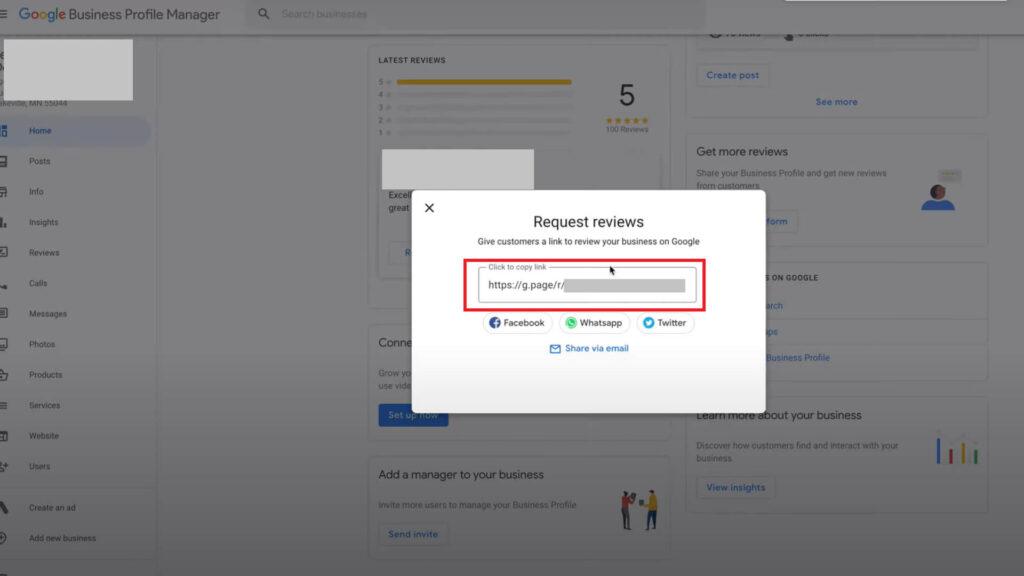
Task: Click the View insights button
Action: pyautogui.click(x=735, y=487)
